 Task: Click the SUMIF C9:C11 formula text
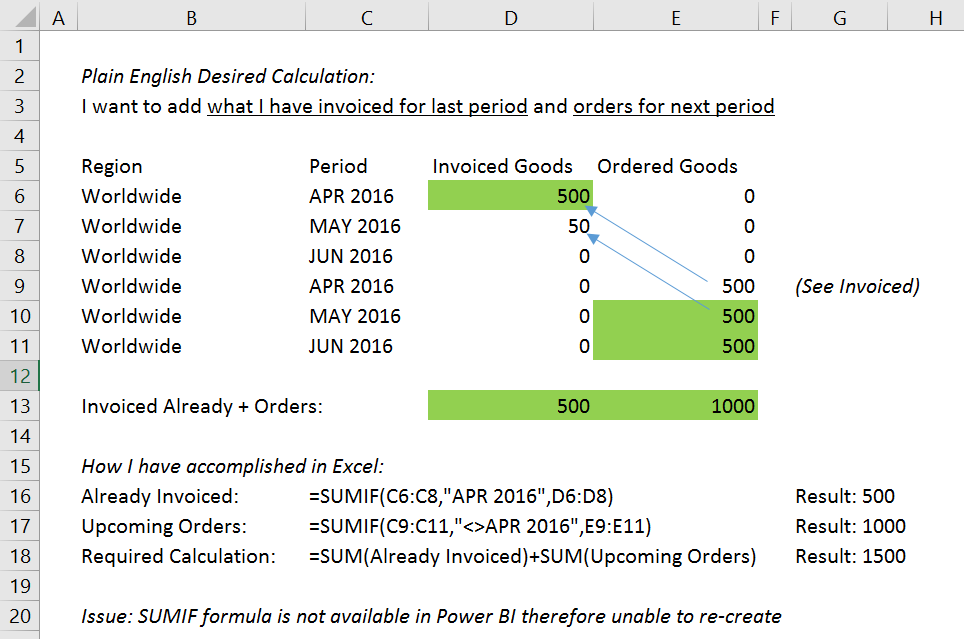pyautogui.click(x=480, y=526)
